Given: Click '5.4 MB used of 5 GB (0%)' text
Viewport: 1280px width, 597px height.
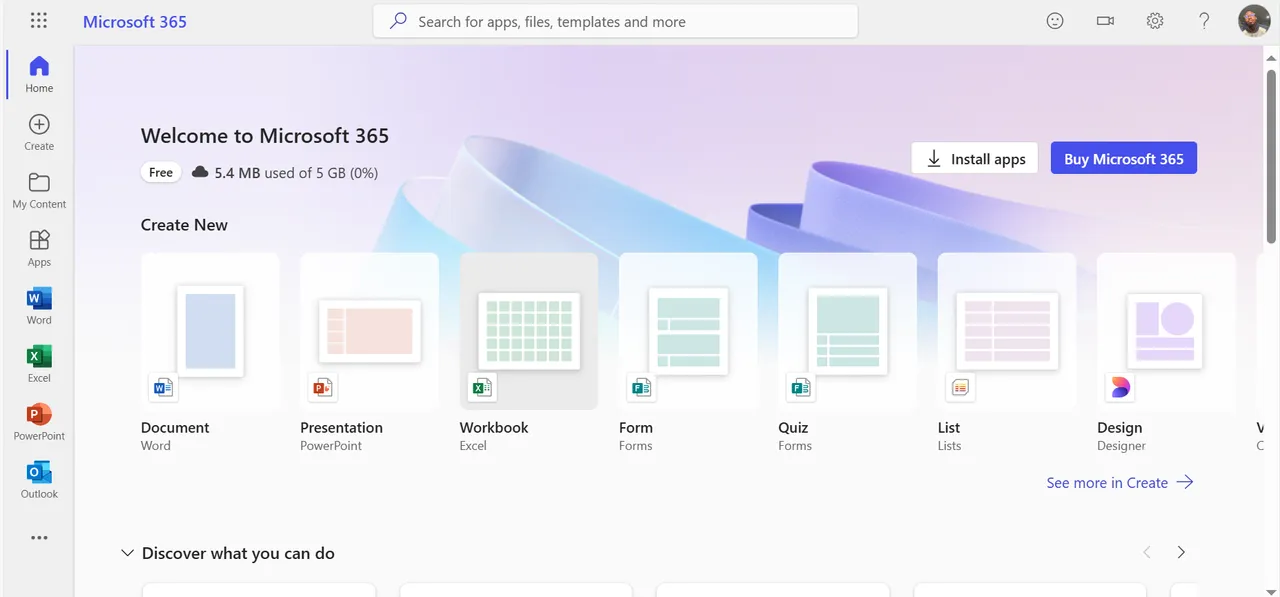Looking at the screenshot, I should tap(296, 172).
